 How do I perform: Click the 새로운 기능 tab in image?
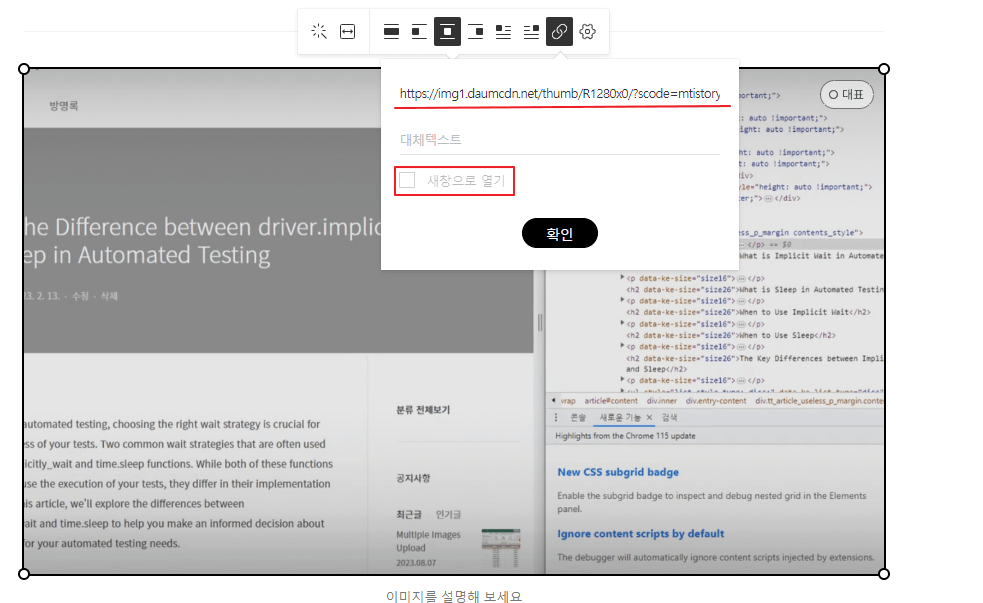click(x=619, y=417)
